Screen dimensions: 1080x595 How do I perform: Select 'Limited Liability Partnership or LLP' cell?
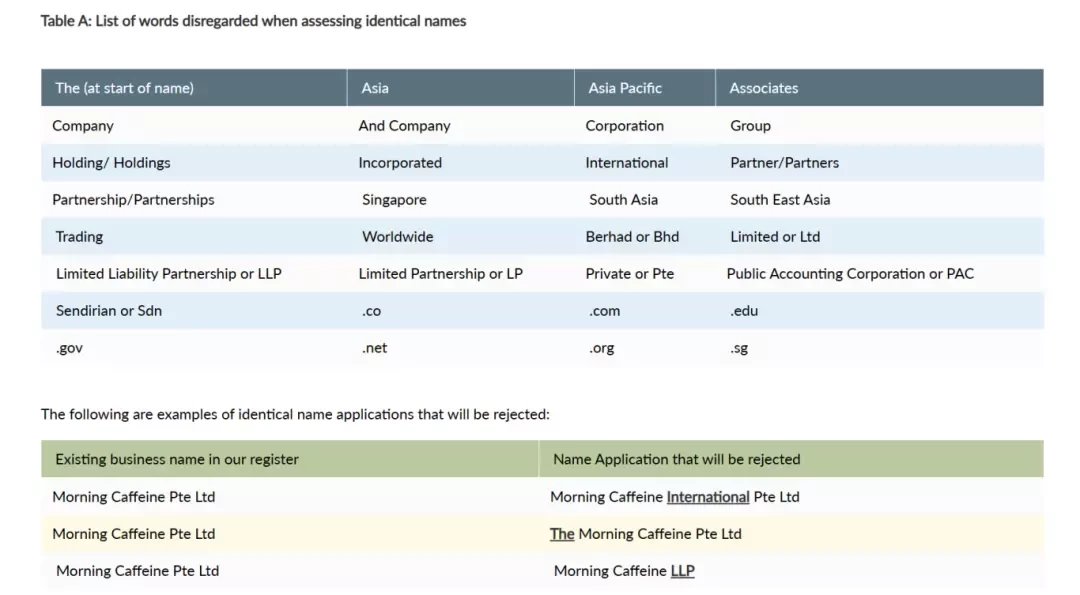[x=194, y=273]
